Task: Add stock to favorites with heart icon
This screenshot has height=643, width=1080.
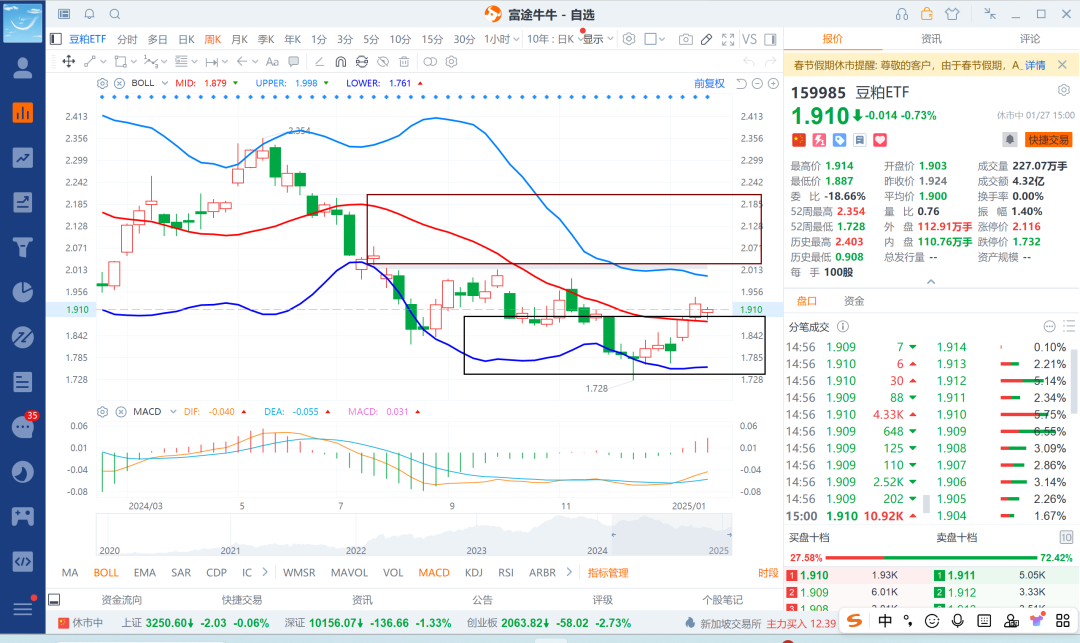Action: pos(853,140)
